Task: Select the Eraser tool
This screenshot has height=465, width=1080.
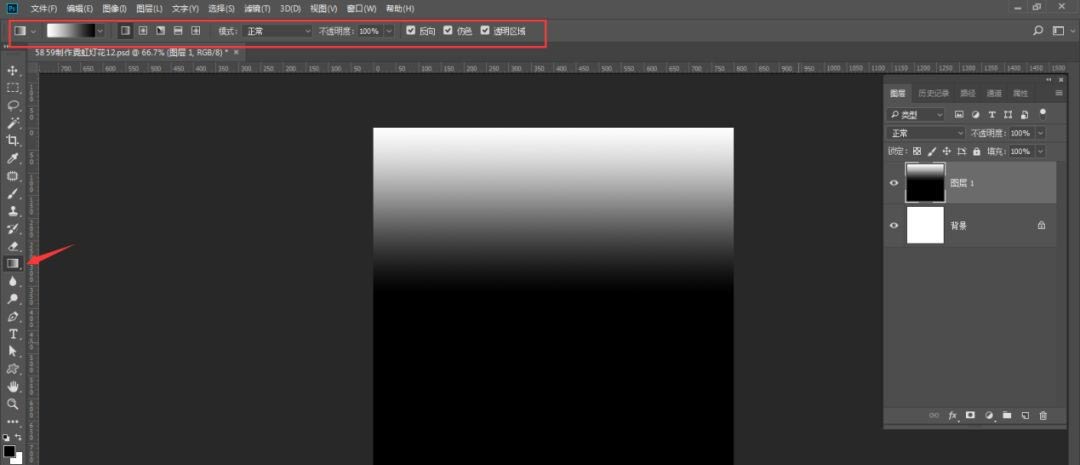Action: pyautogui.click(x=12, y=246)
